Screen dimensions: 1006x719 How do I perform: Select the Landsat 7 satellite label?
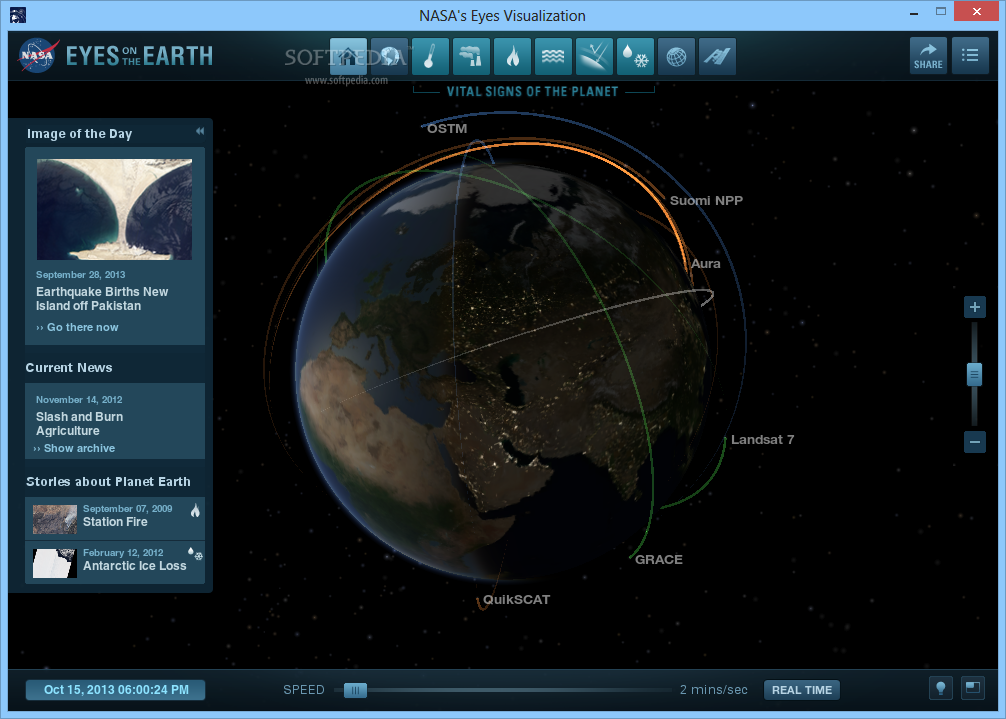(x=763, y=439)
